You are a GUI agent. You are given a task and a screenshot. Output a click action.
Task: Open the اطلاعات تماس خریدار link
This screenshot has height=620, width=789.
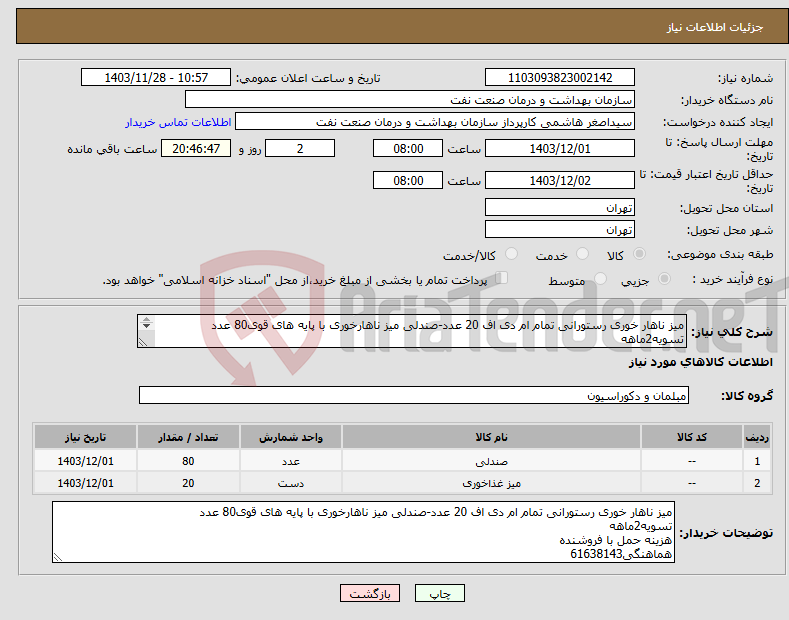click(x=178, y=122)
